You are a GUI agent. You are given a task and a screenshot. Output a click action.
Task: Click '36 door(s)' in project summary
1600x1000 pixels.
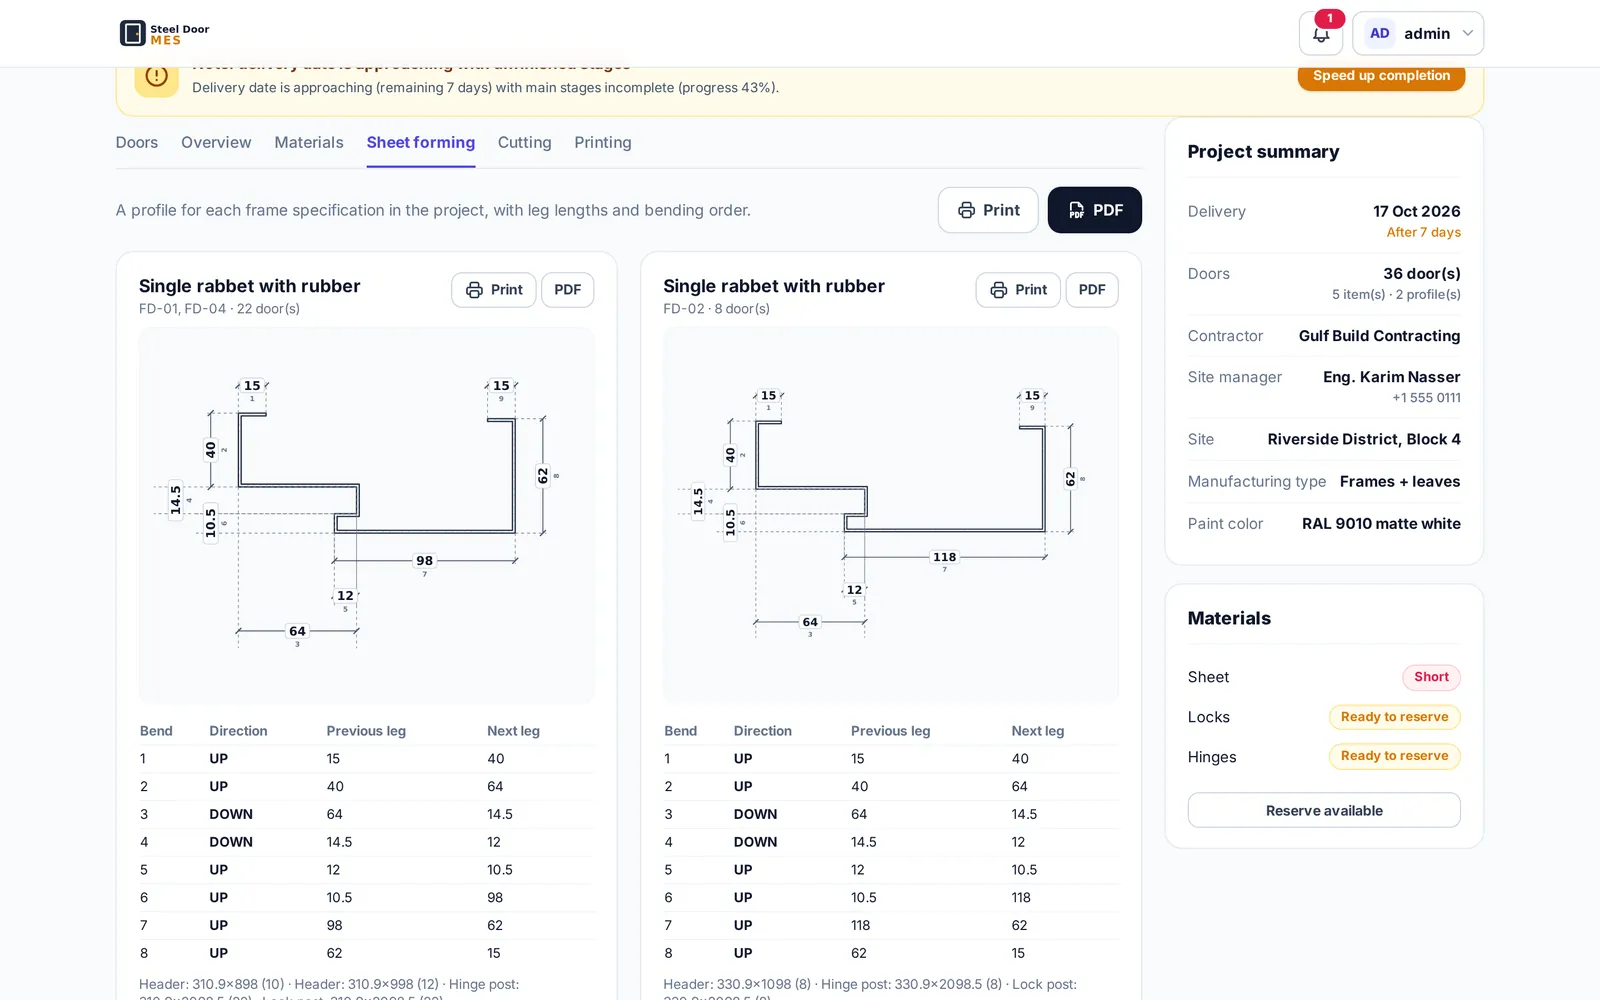coord(1421,273)
